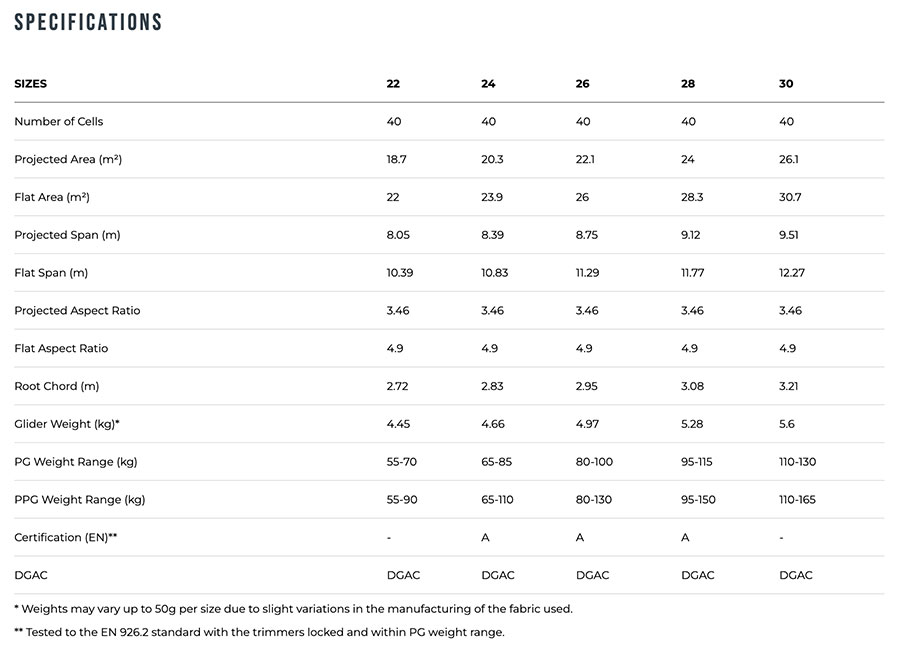Click the Certification (EN) row label

(66, 538)
